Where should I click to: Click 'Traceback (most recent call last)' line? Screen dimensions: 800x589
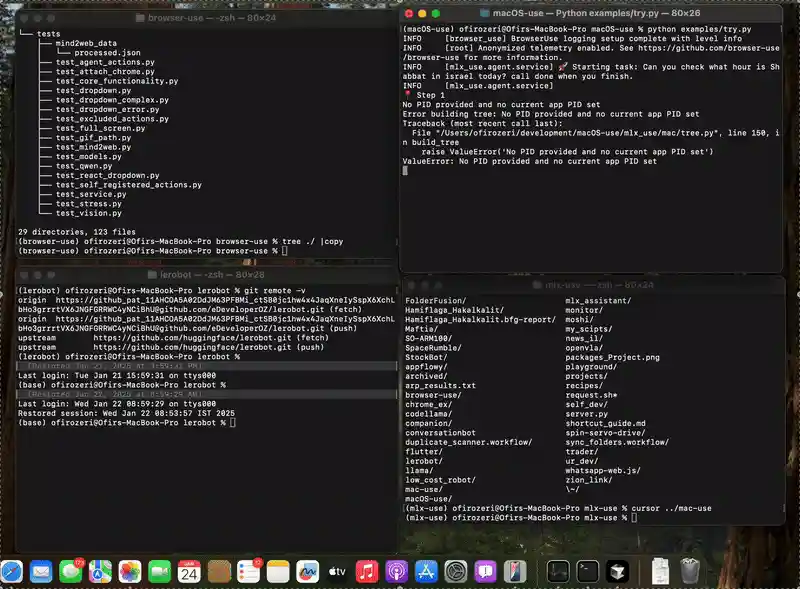coord(482,124)
